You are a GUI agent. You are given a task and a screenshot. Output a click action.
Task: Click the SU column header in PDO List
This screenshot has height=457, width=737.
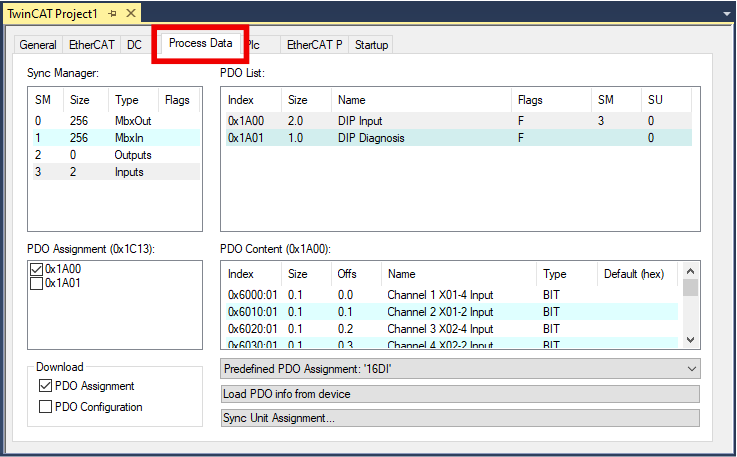[666, 100]
